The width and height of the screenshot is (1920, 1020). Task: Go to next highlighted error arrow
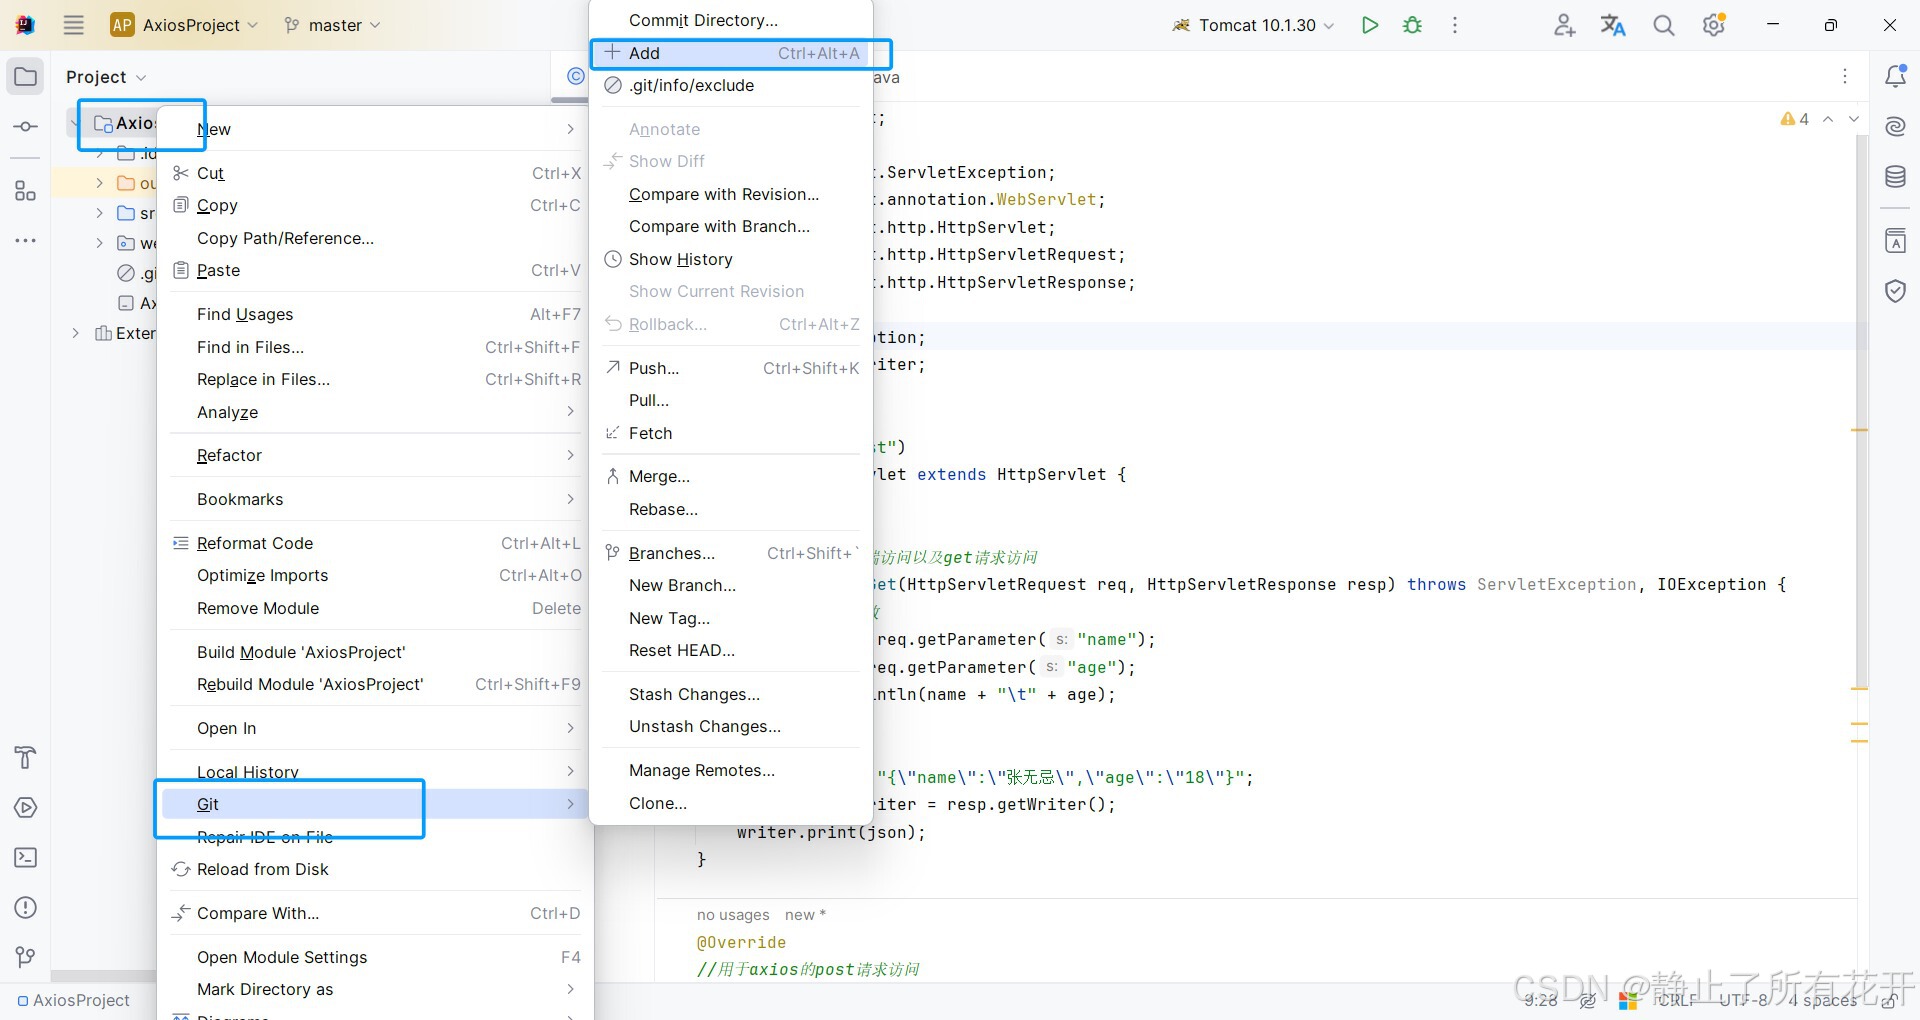click(x=1853, y=119)
